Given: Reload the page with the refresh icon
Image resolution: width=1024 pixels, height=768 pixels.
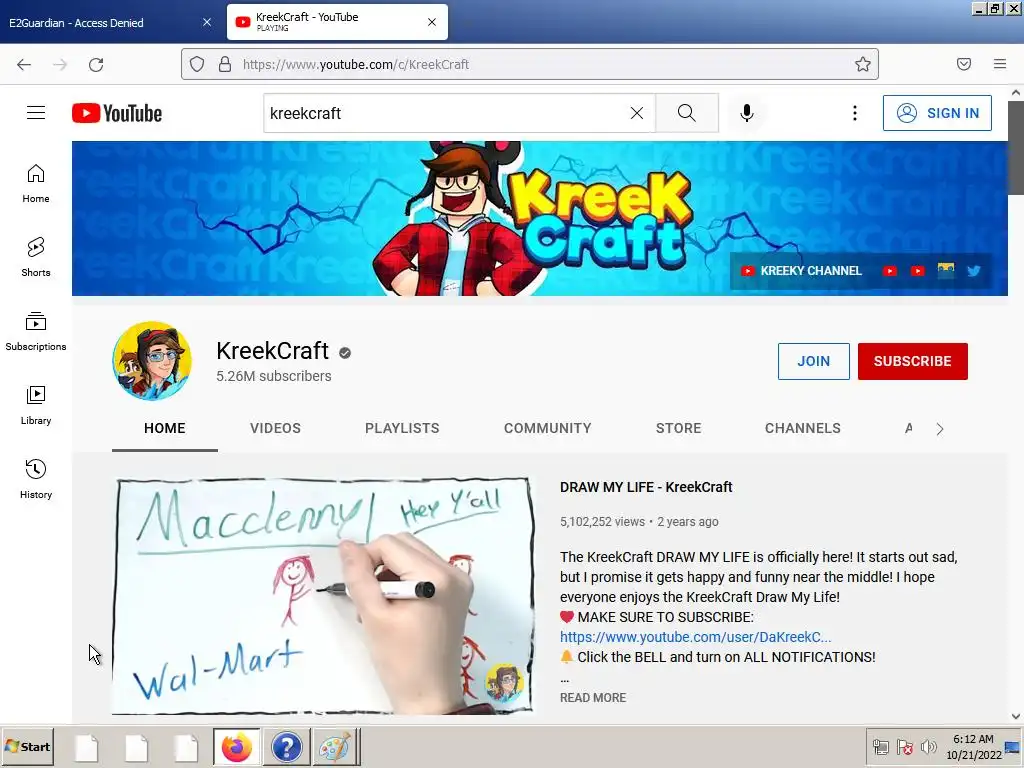Looking at the screenshot, I should pyautogui.click(x=96, y=64).
